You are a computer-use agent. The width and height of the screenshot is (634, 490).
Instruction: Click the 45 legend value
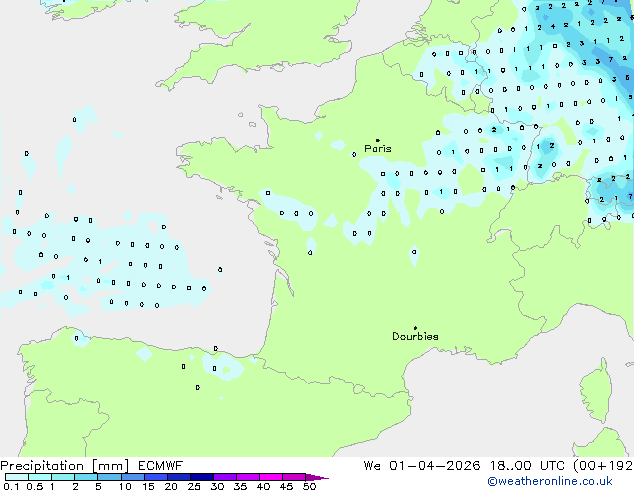pyautogui.click(x=286, y=486)
